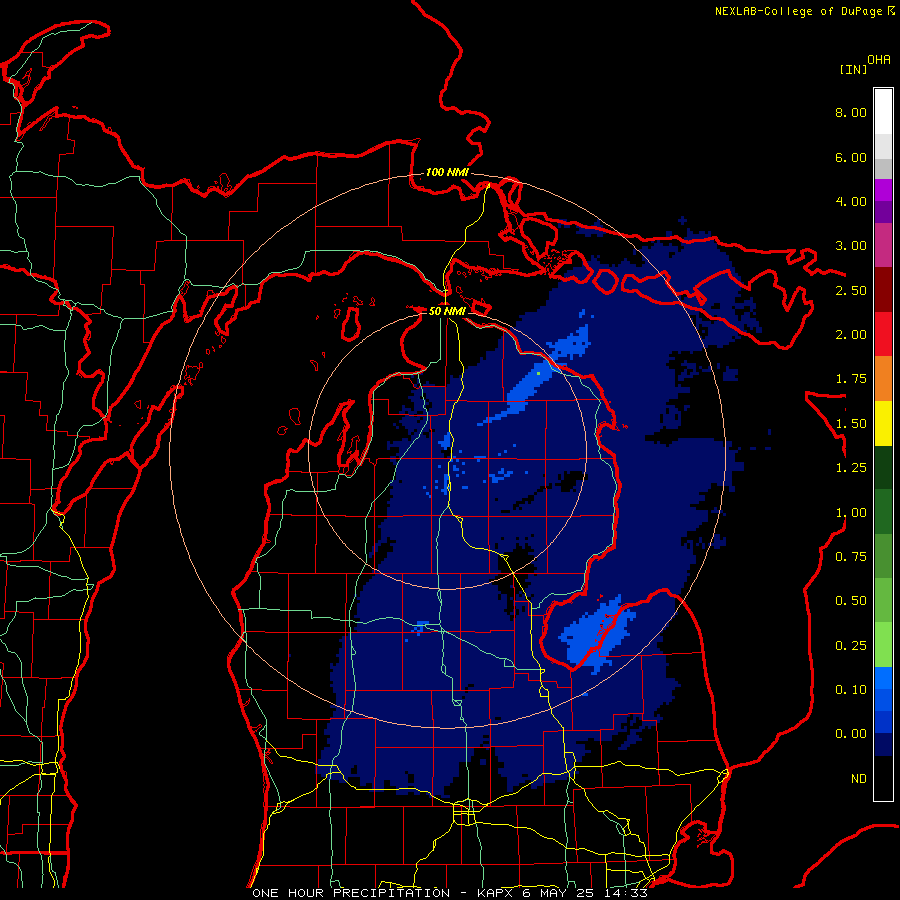The image size is (900, 900).
Task: Click the 0.00 legend value
Action: pos(851,734)
